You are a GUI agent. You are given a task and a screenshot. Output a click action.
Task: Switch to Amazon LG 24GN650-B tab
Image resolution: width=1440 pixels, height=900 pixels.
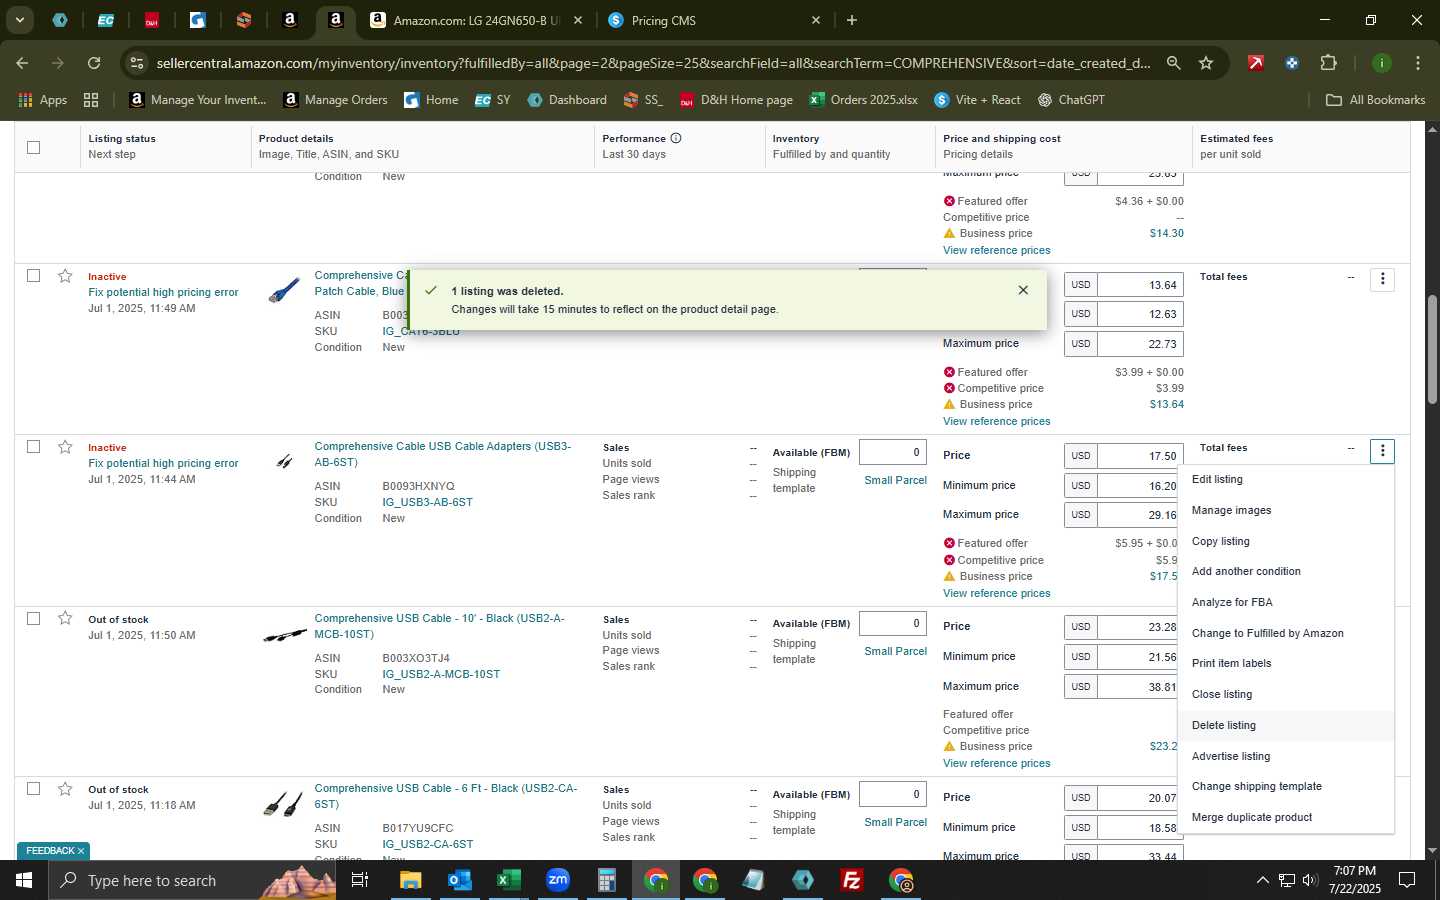(476, 20)
